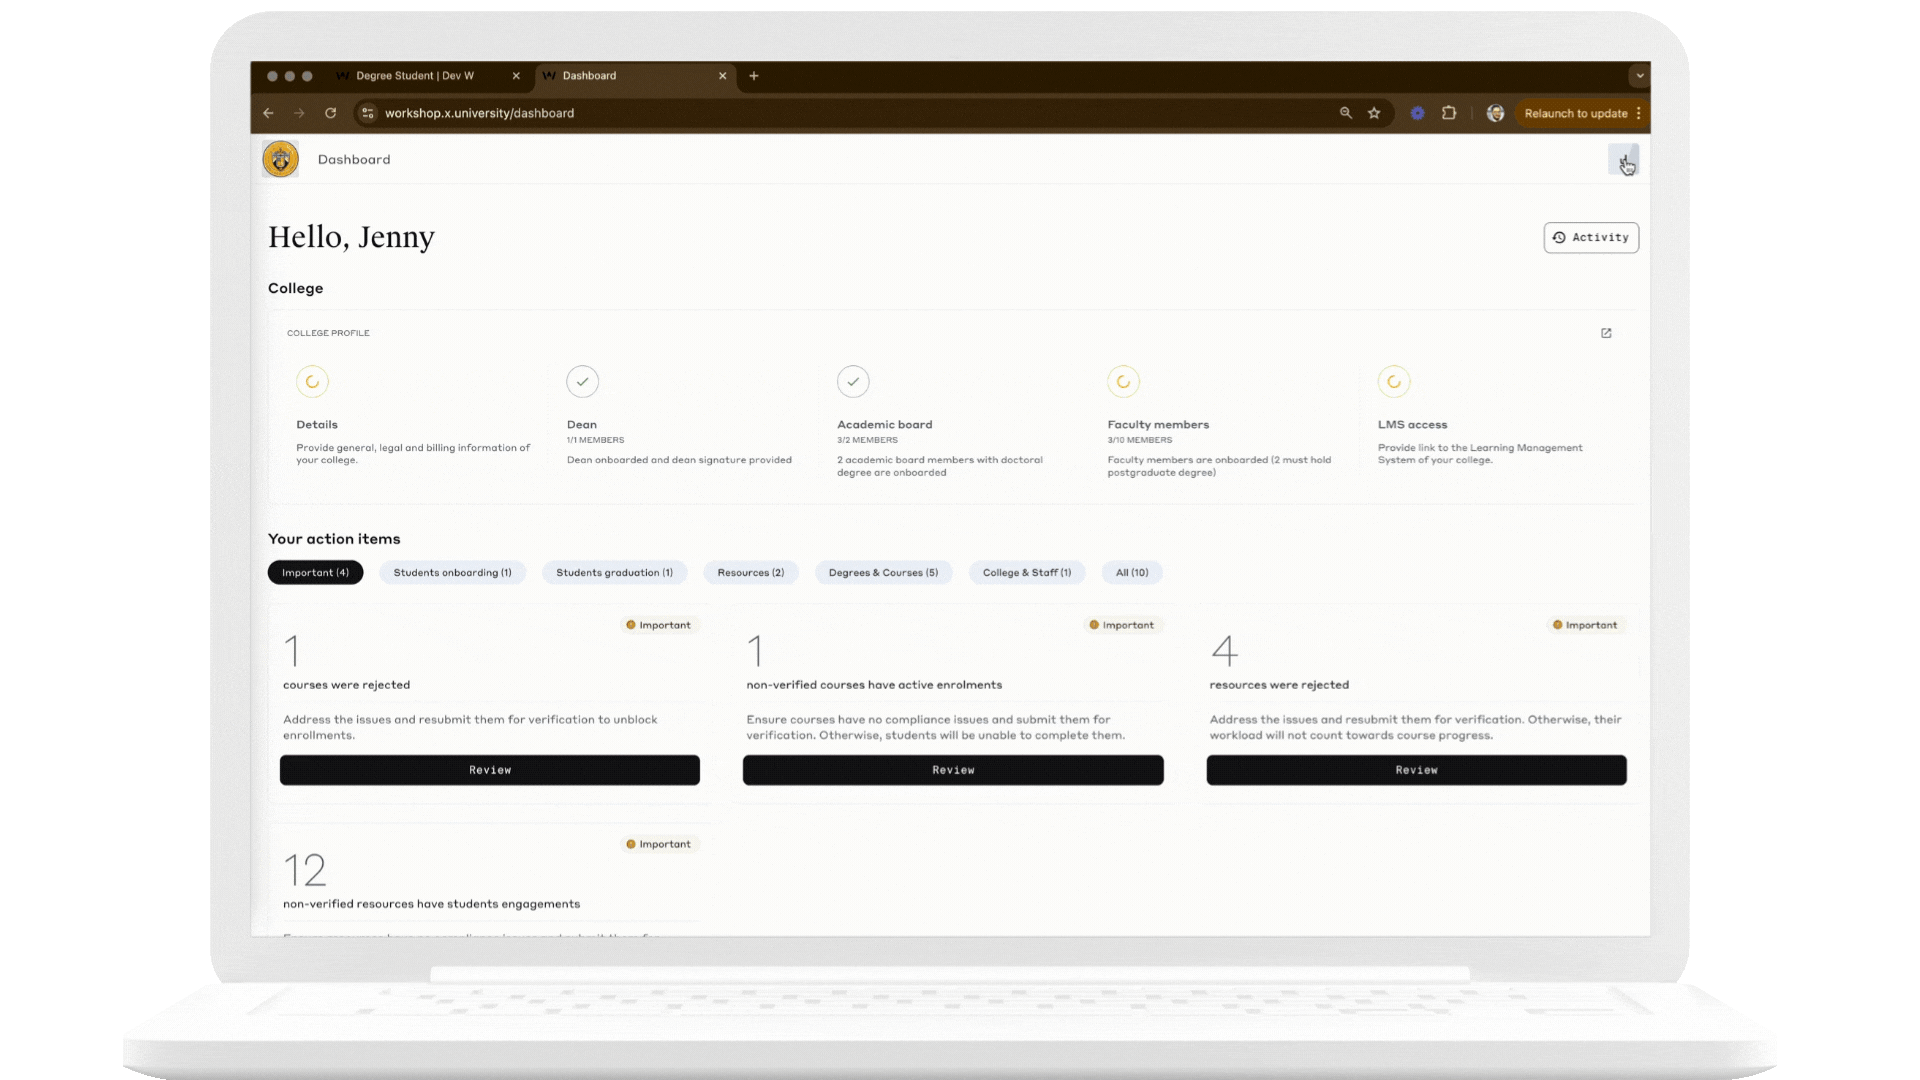
Task: Click Relaunch to update button
Action: [x=1575, y=113]
